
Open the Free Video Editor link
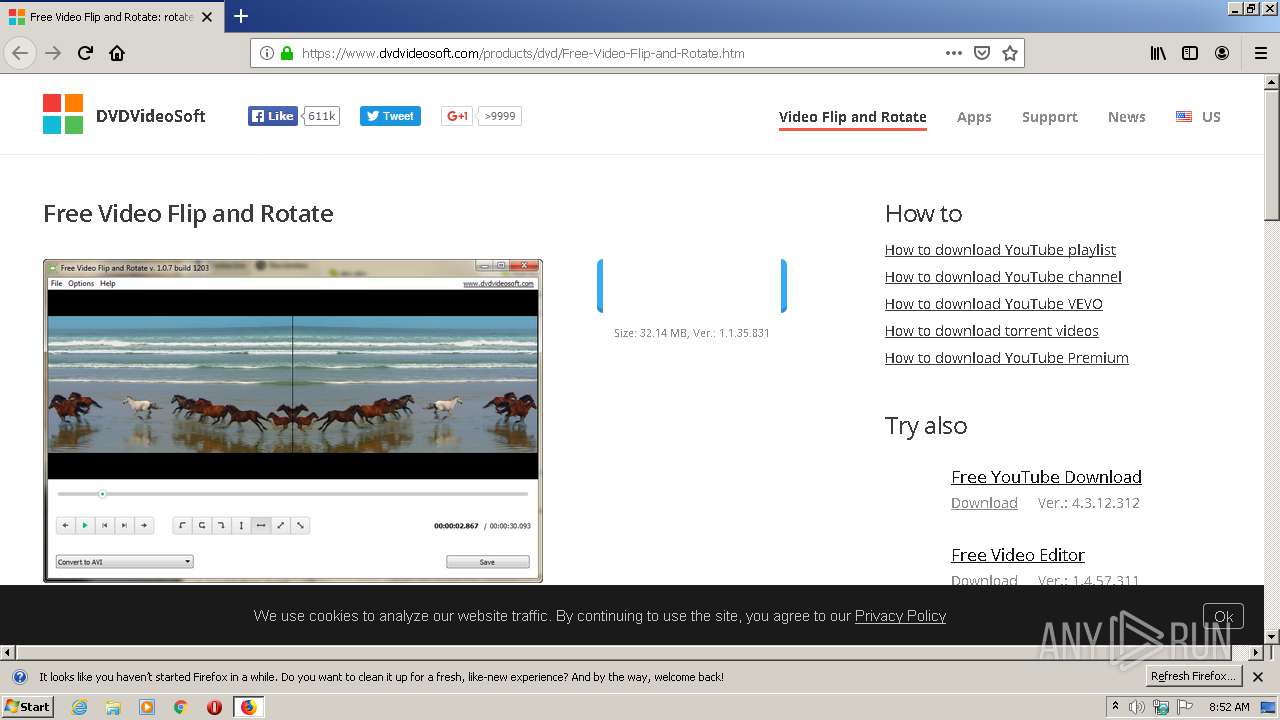[x=1018, y=555]
